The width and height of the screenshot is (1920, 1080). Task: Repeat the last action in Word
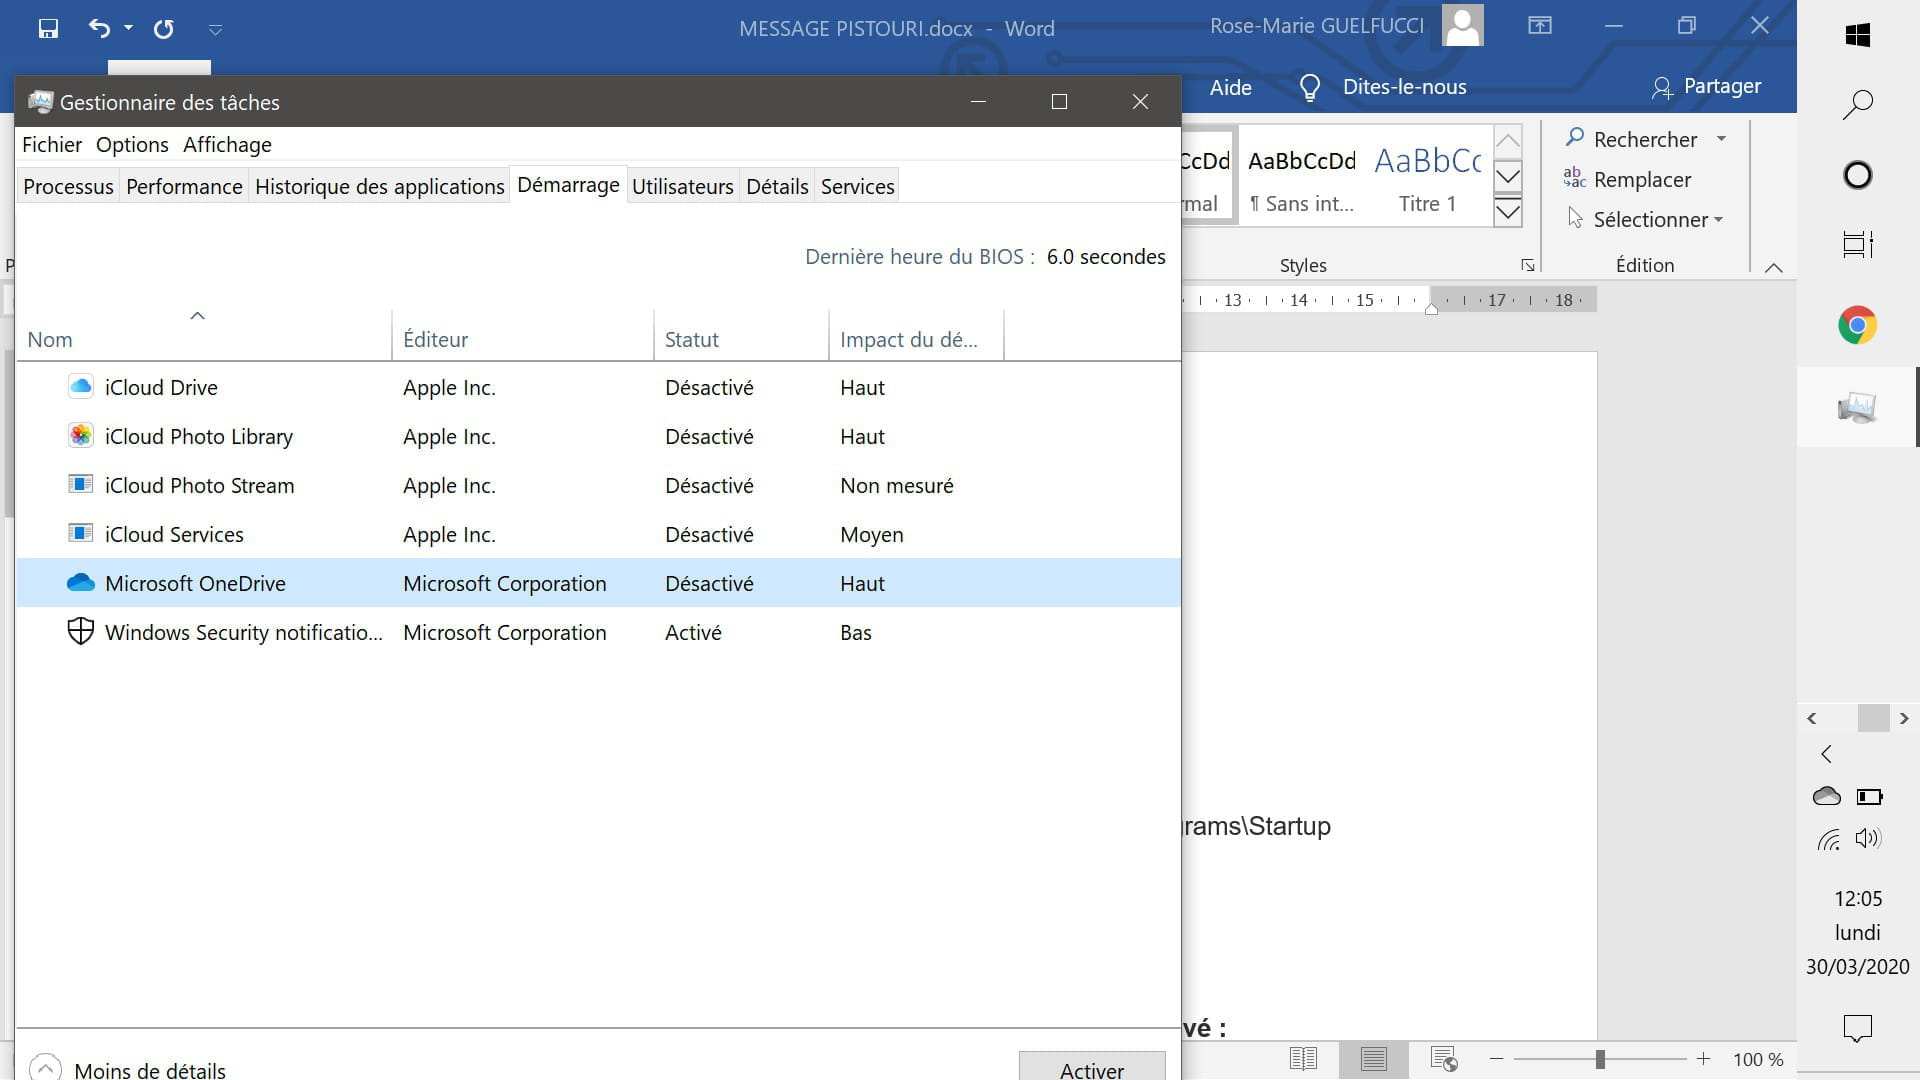coord(164,28)
